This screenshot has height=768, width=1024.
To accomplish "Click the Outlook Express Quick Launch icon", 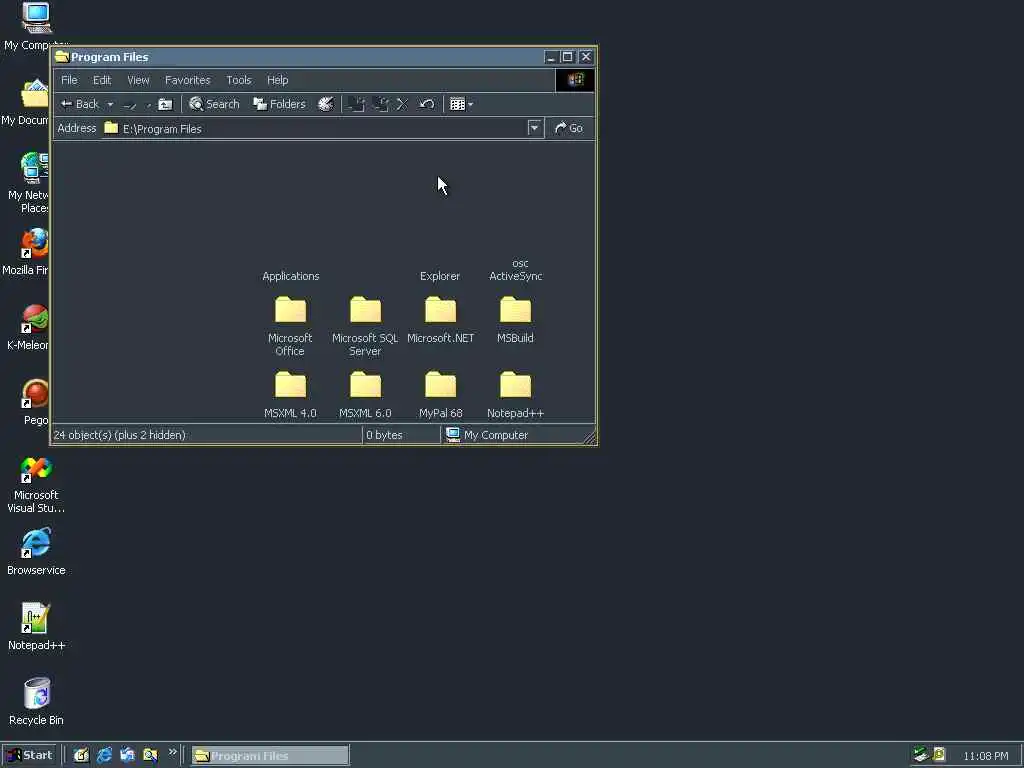I will coord(127,755).
